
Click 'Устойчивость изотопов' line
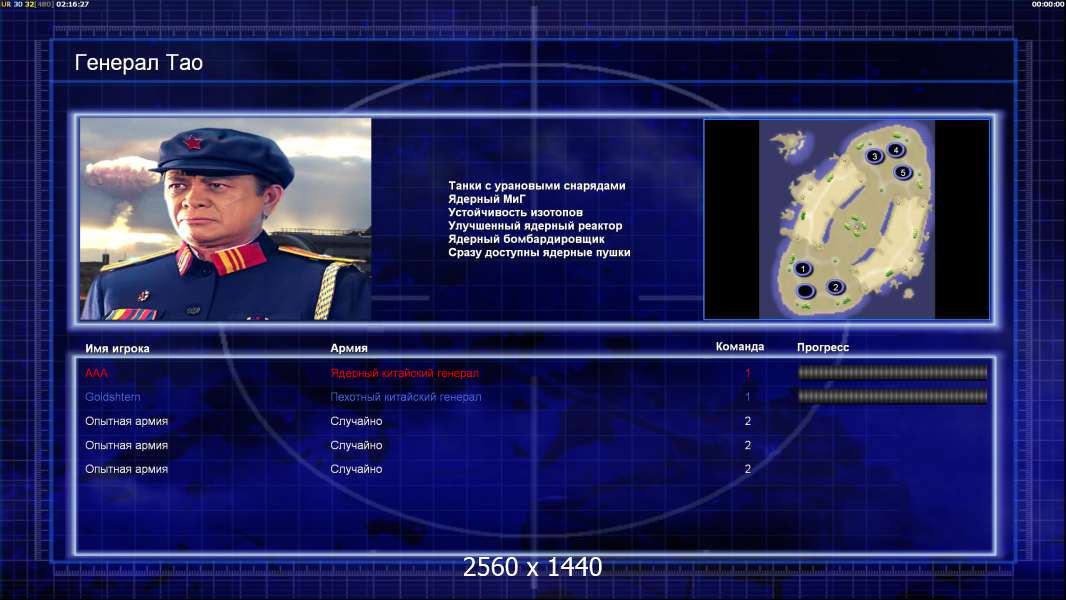515,212
